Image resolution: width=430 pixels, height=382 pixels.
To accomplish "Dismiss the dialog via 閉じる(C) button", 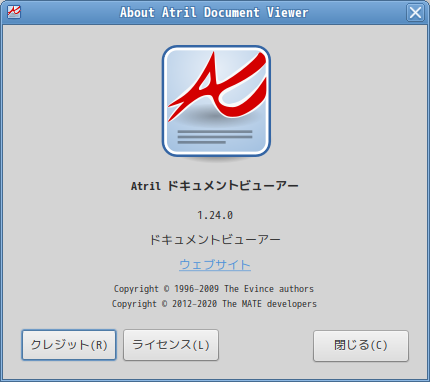I will (x=361, y=346).
